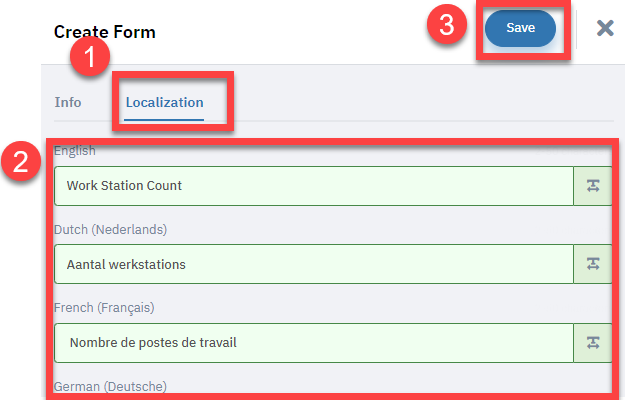Click the translate icon beside Work Station Count
Screen dimensions: 625x400
point(593,186)
